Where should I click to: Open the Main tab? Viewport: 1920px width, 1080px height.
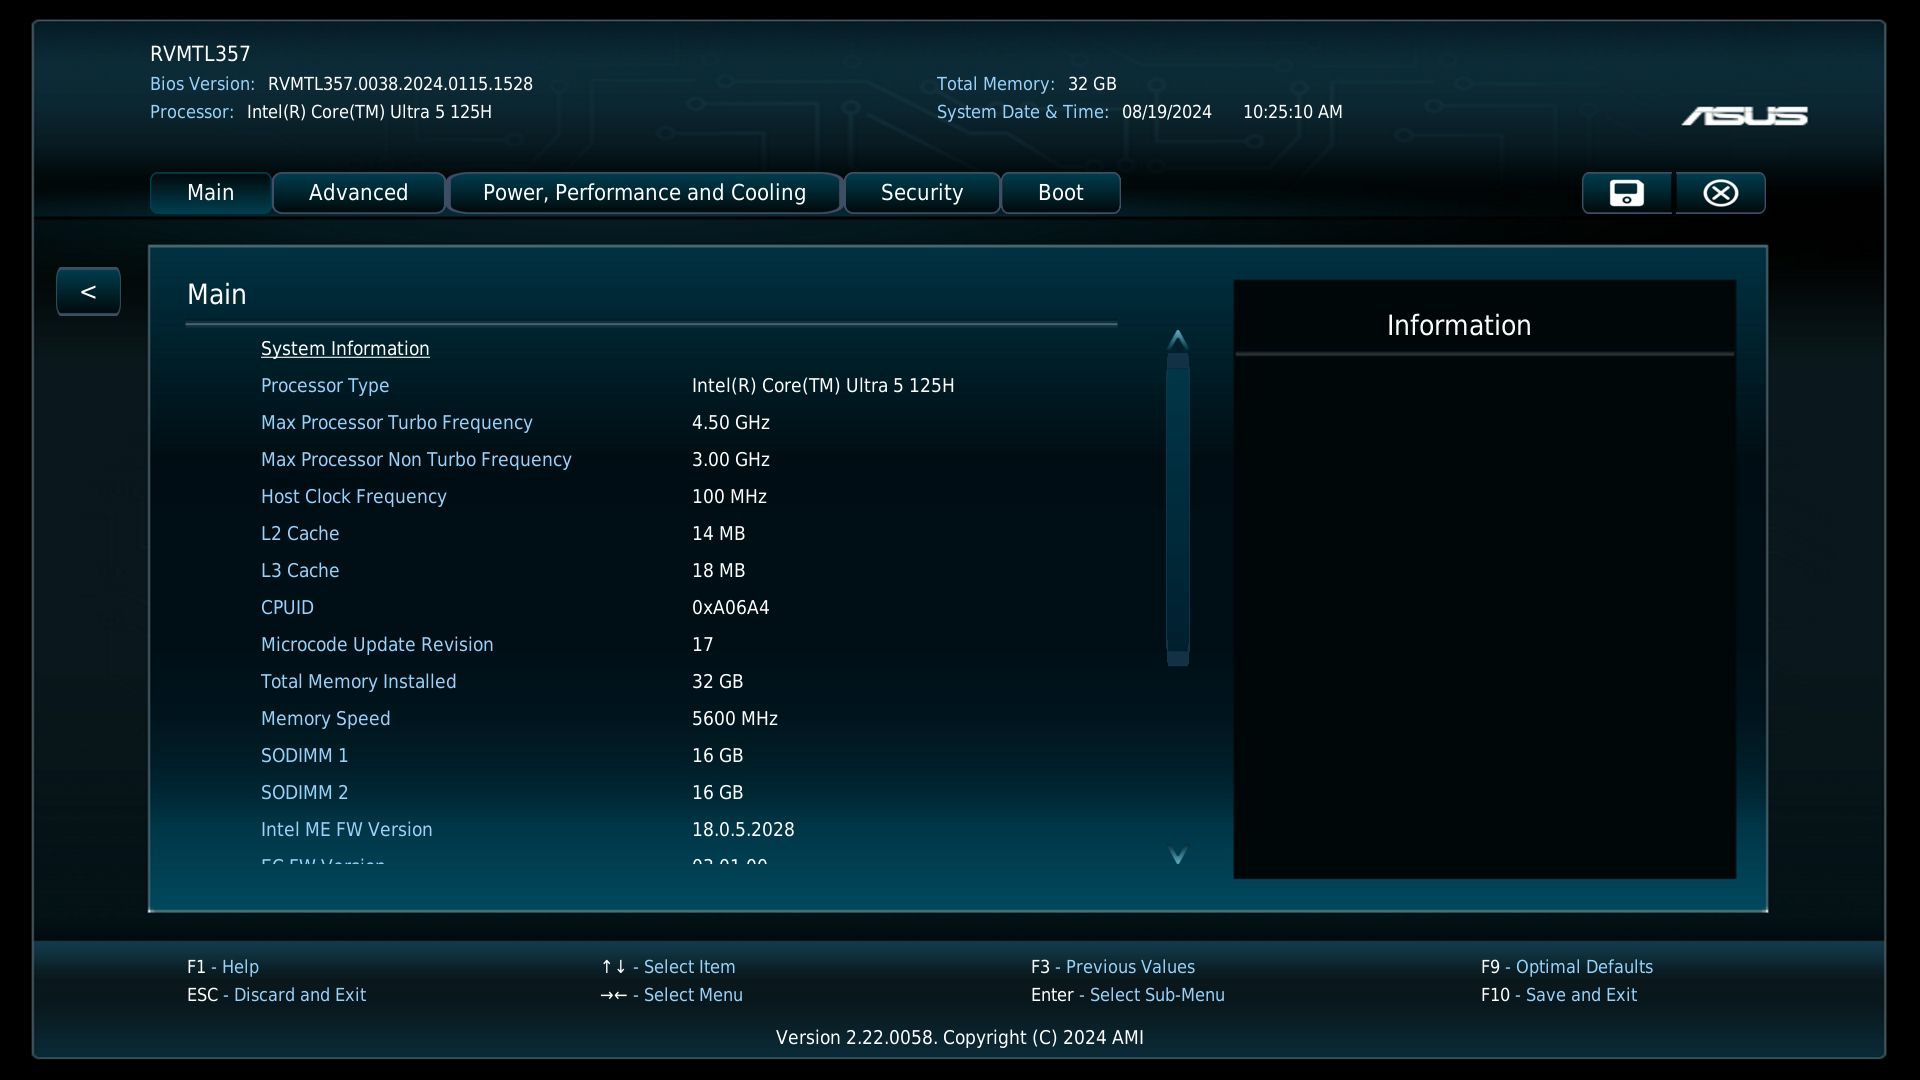click(210, 193)
